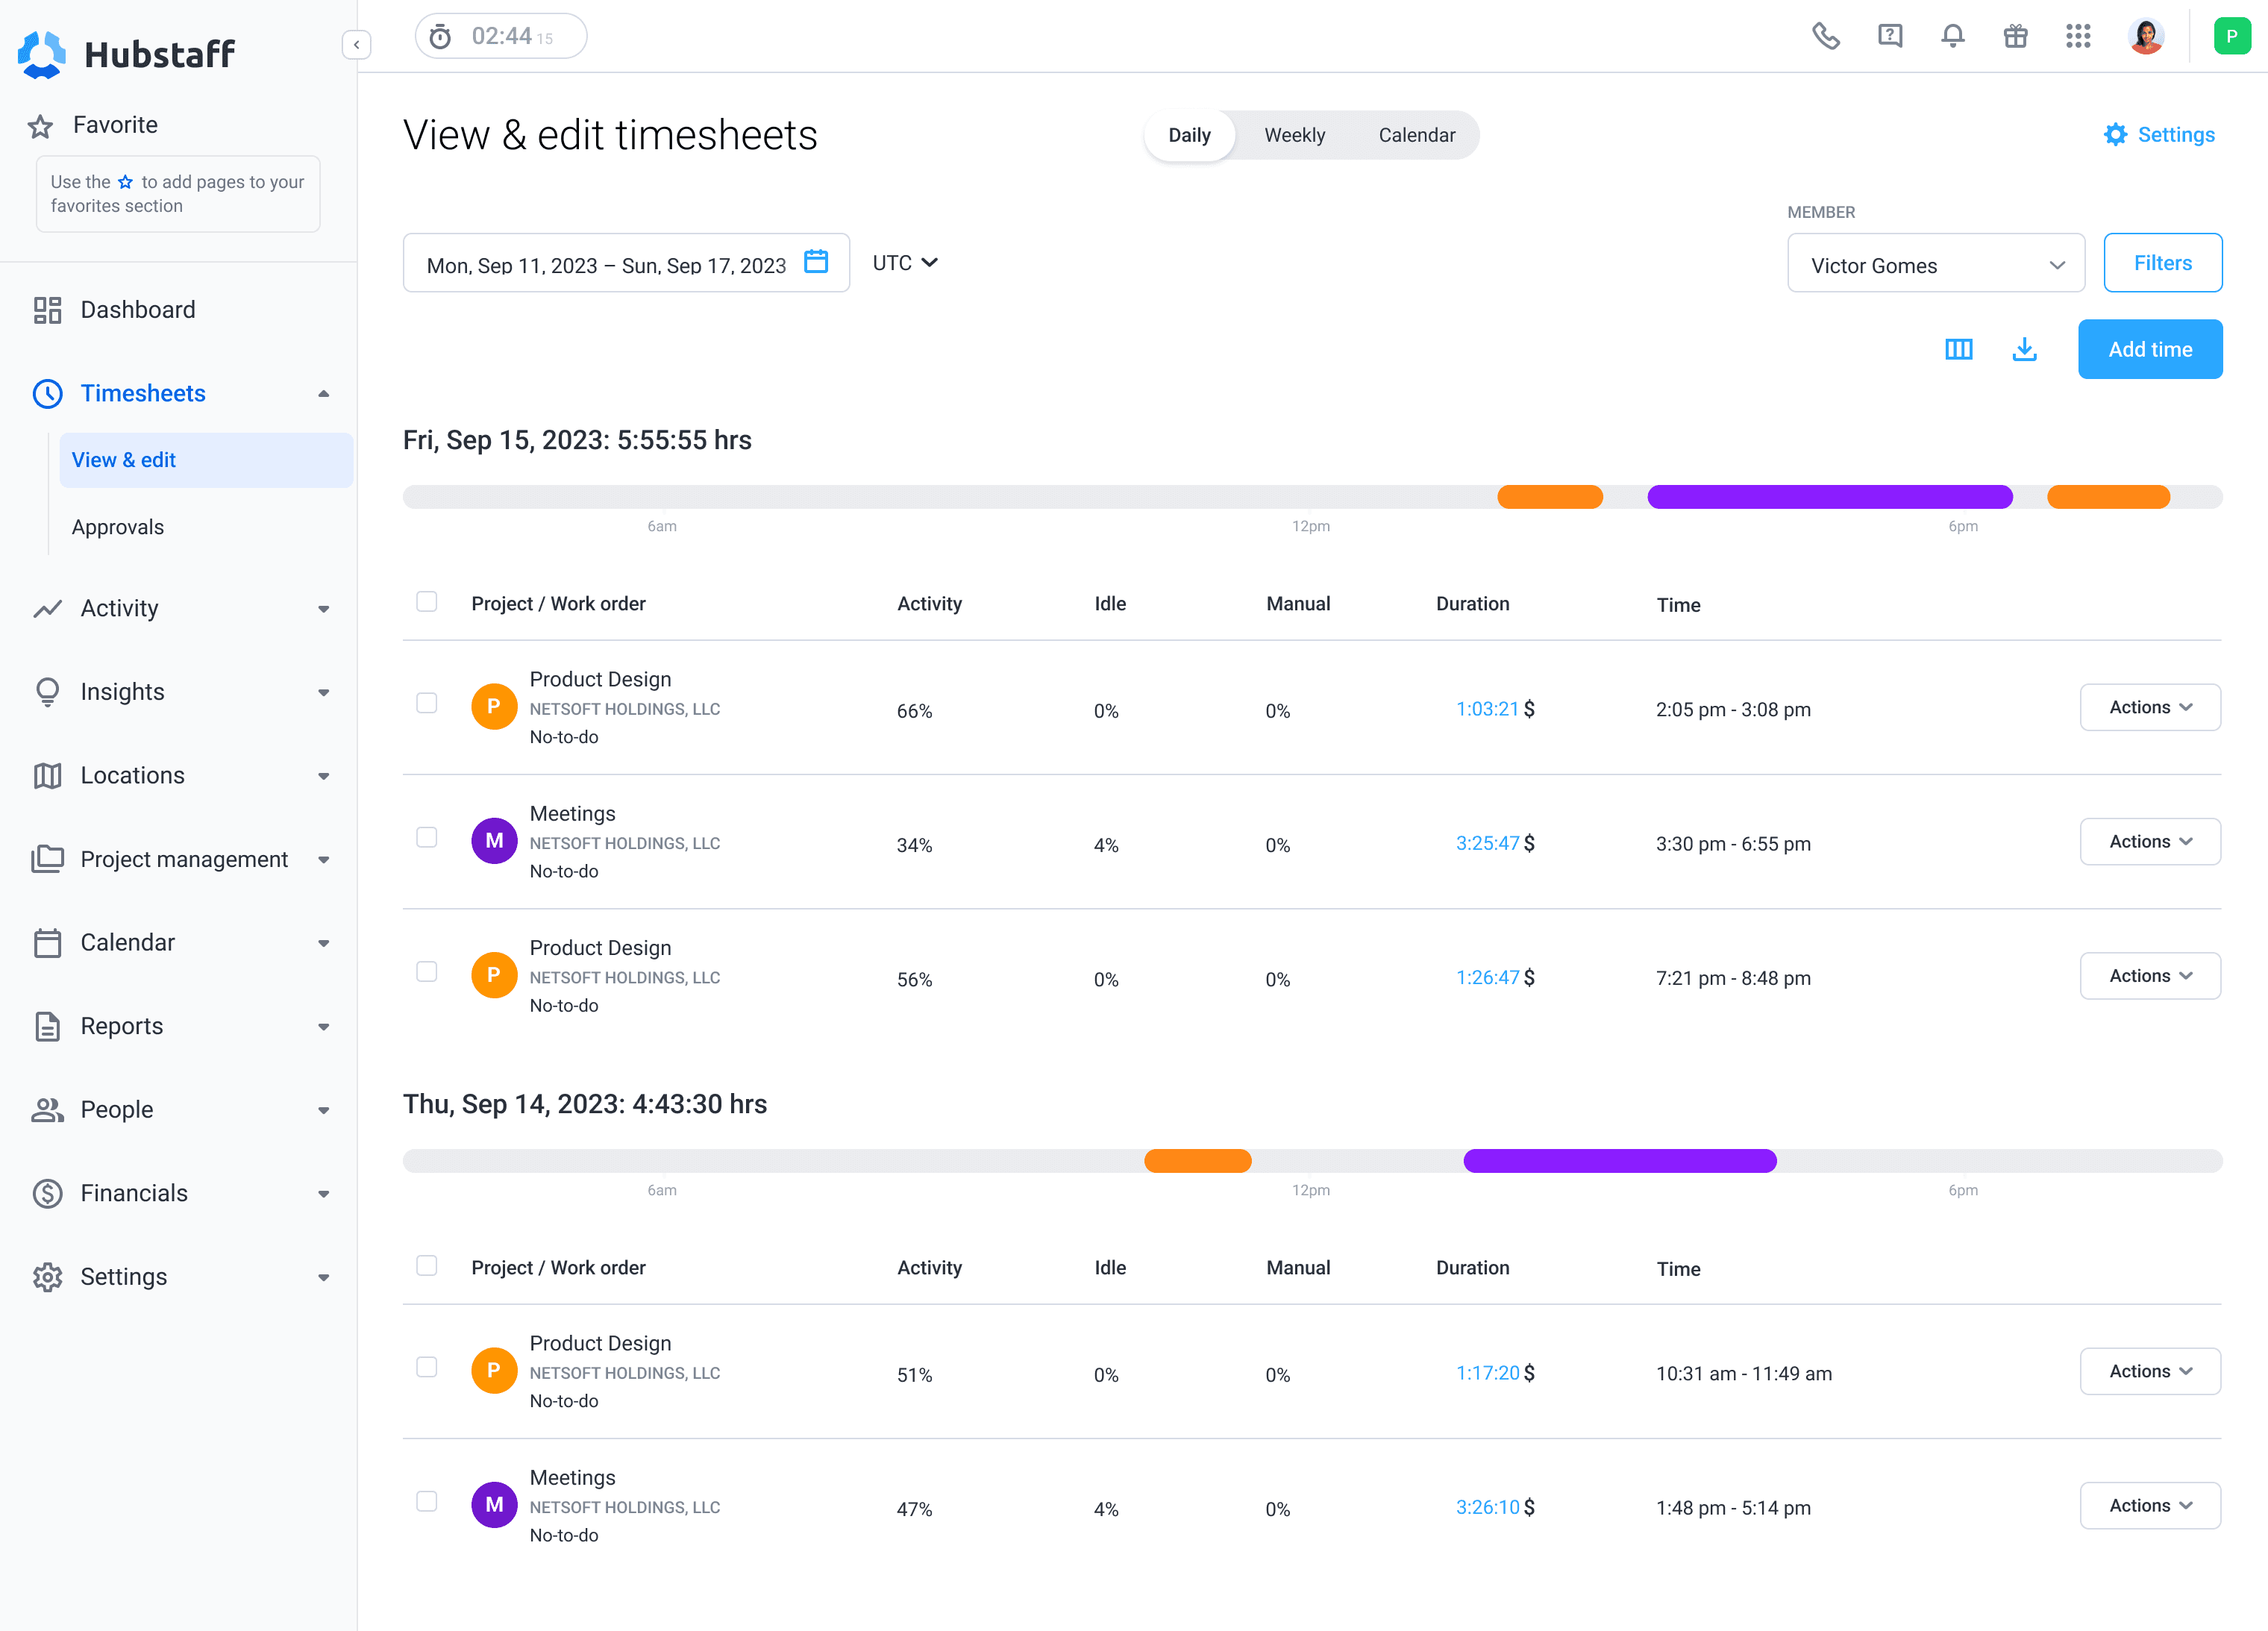Click the Favorite star icon
Viewport: 2268px width, 1631px height.
point(40,126)
